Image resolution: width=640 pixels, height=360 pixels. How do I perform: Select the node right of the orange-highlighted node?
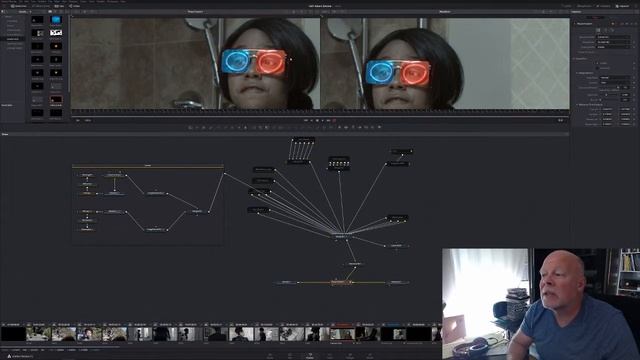click(396, 282)
